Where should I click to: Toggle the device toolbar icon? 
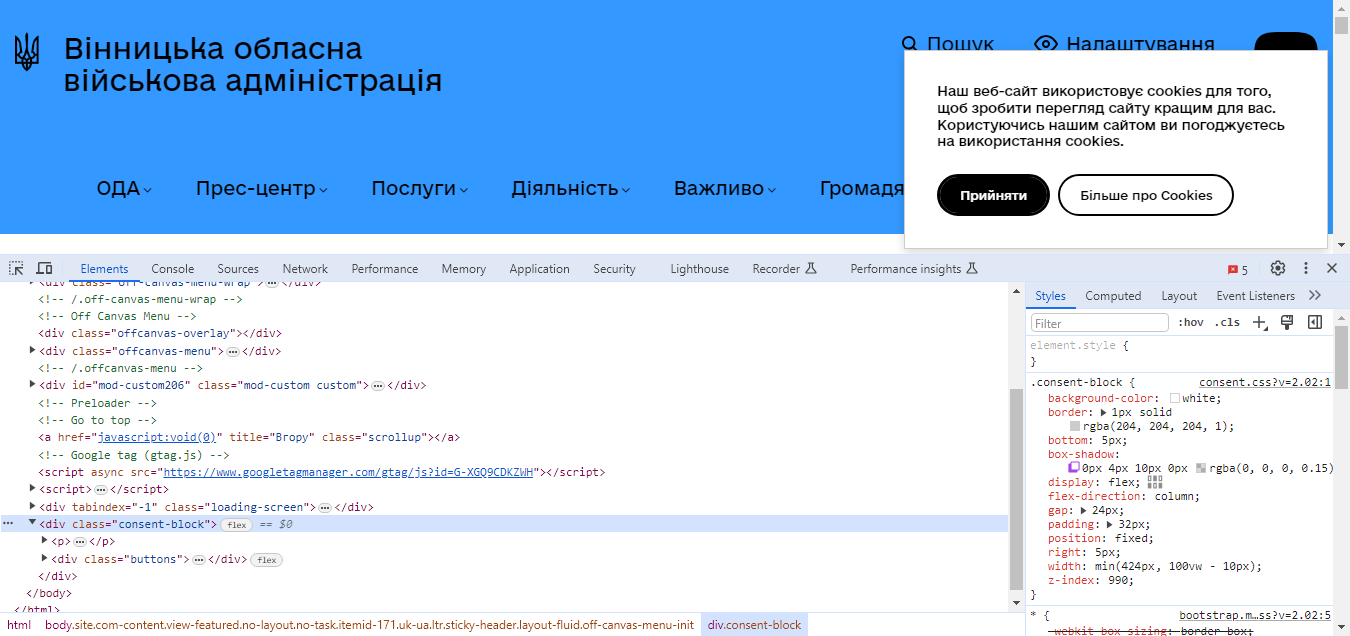click(x=44, y=268)
